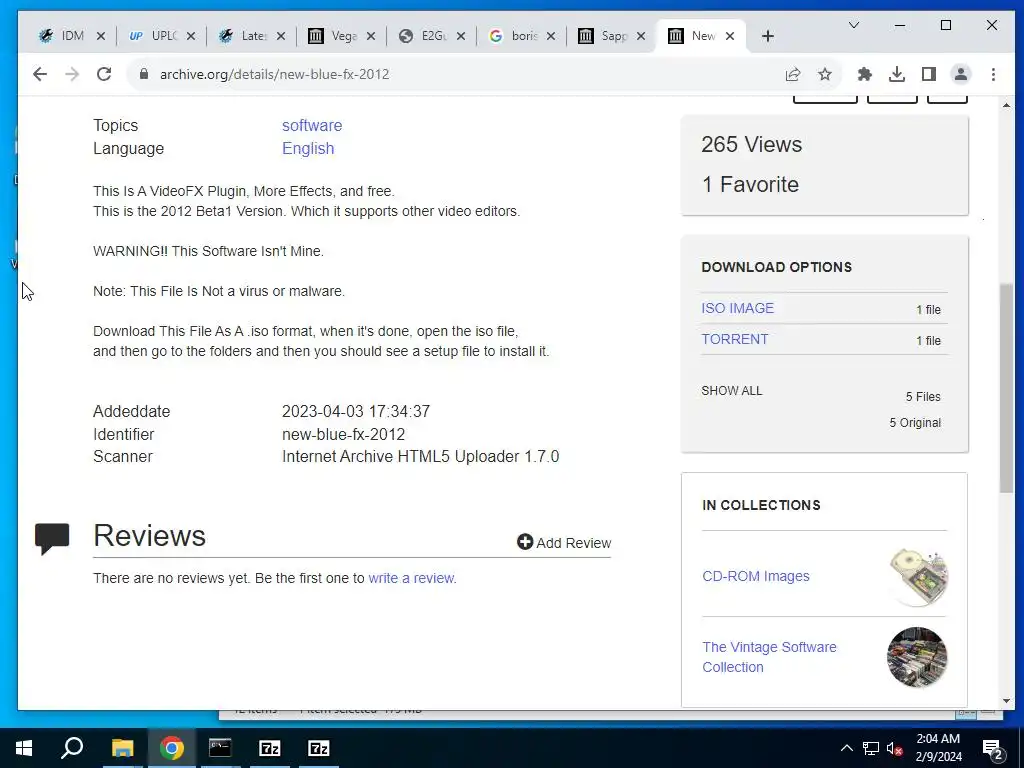1024x768 pixels.
Task: Open Chrome three-dot menu
Action: pos(993,74)
